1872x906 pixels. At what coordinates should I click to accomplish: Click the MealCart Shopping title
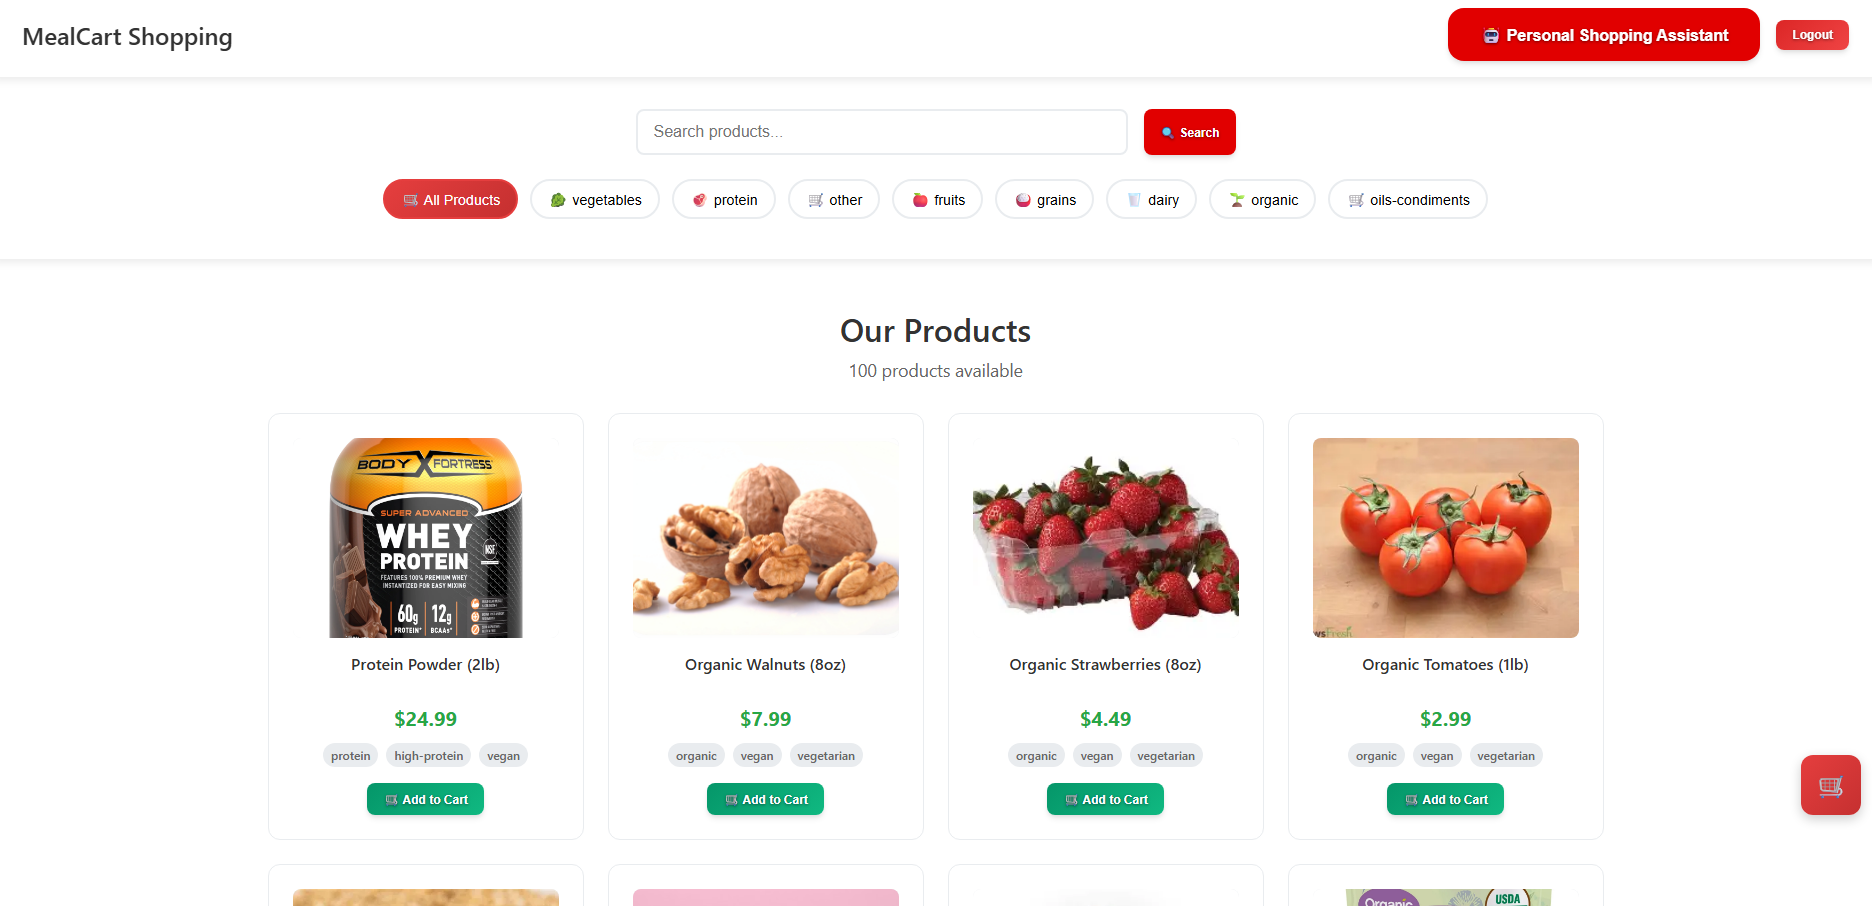[127, 37]
